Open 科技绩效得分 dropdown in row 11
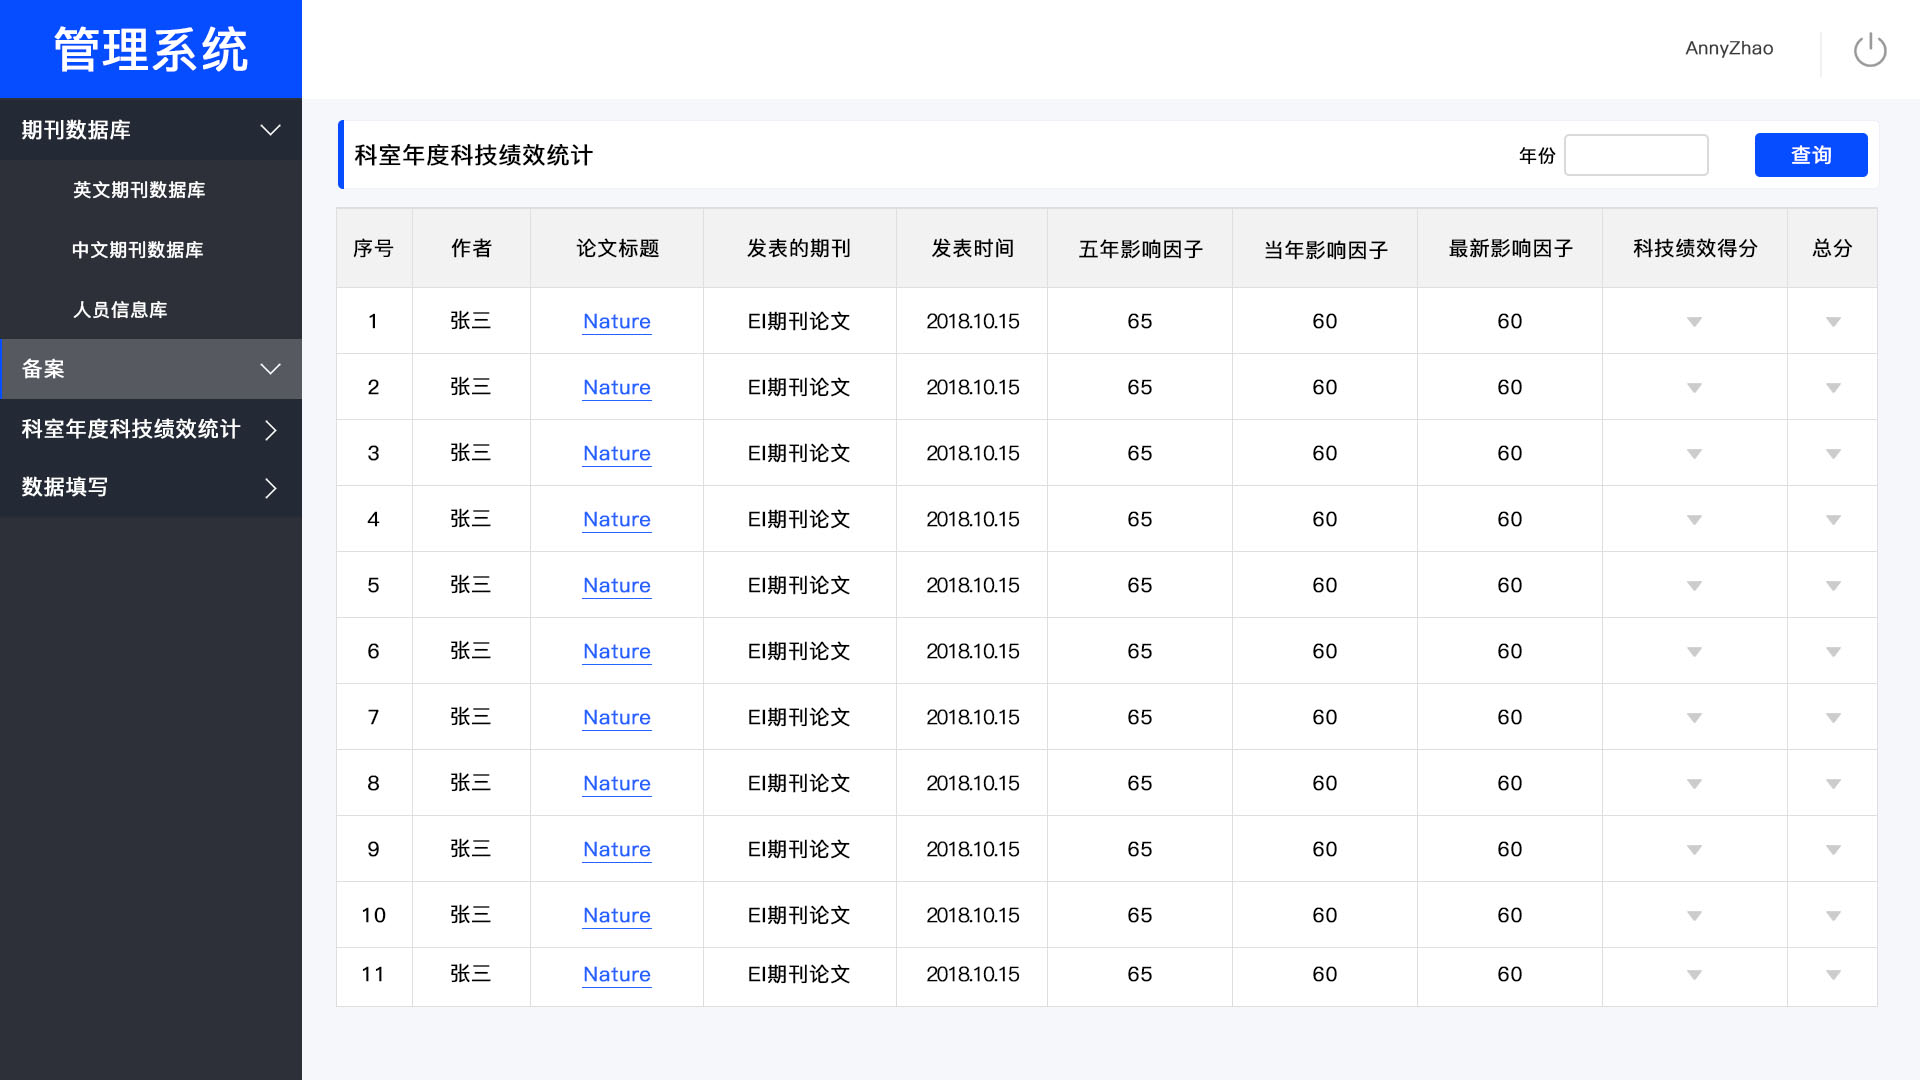The width and height of the screenshot is (1920, 1080). coord(1694,975)
